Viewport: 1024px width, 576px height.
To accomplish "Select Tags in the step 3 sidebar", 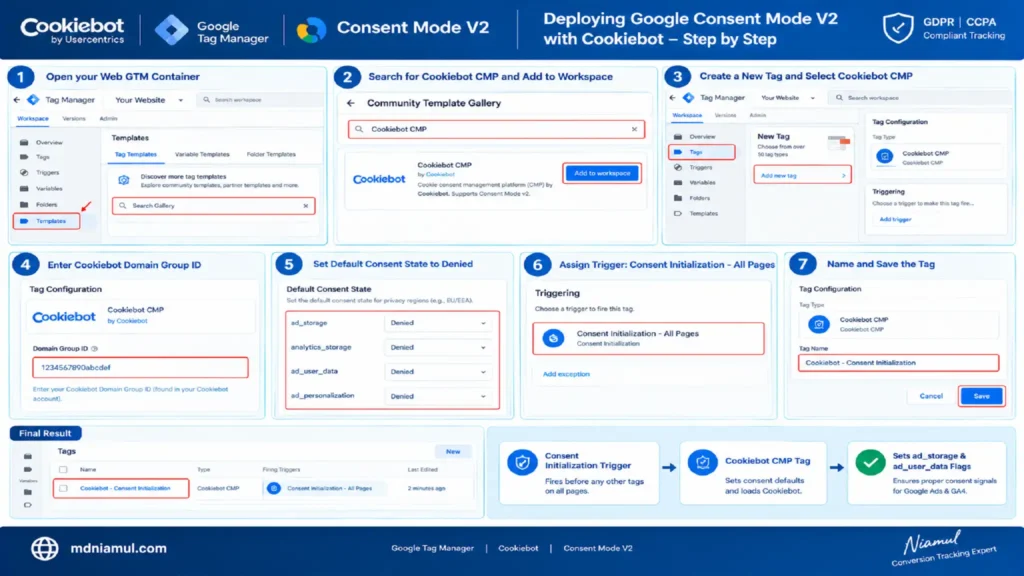I will 702,152.
